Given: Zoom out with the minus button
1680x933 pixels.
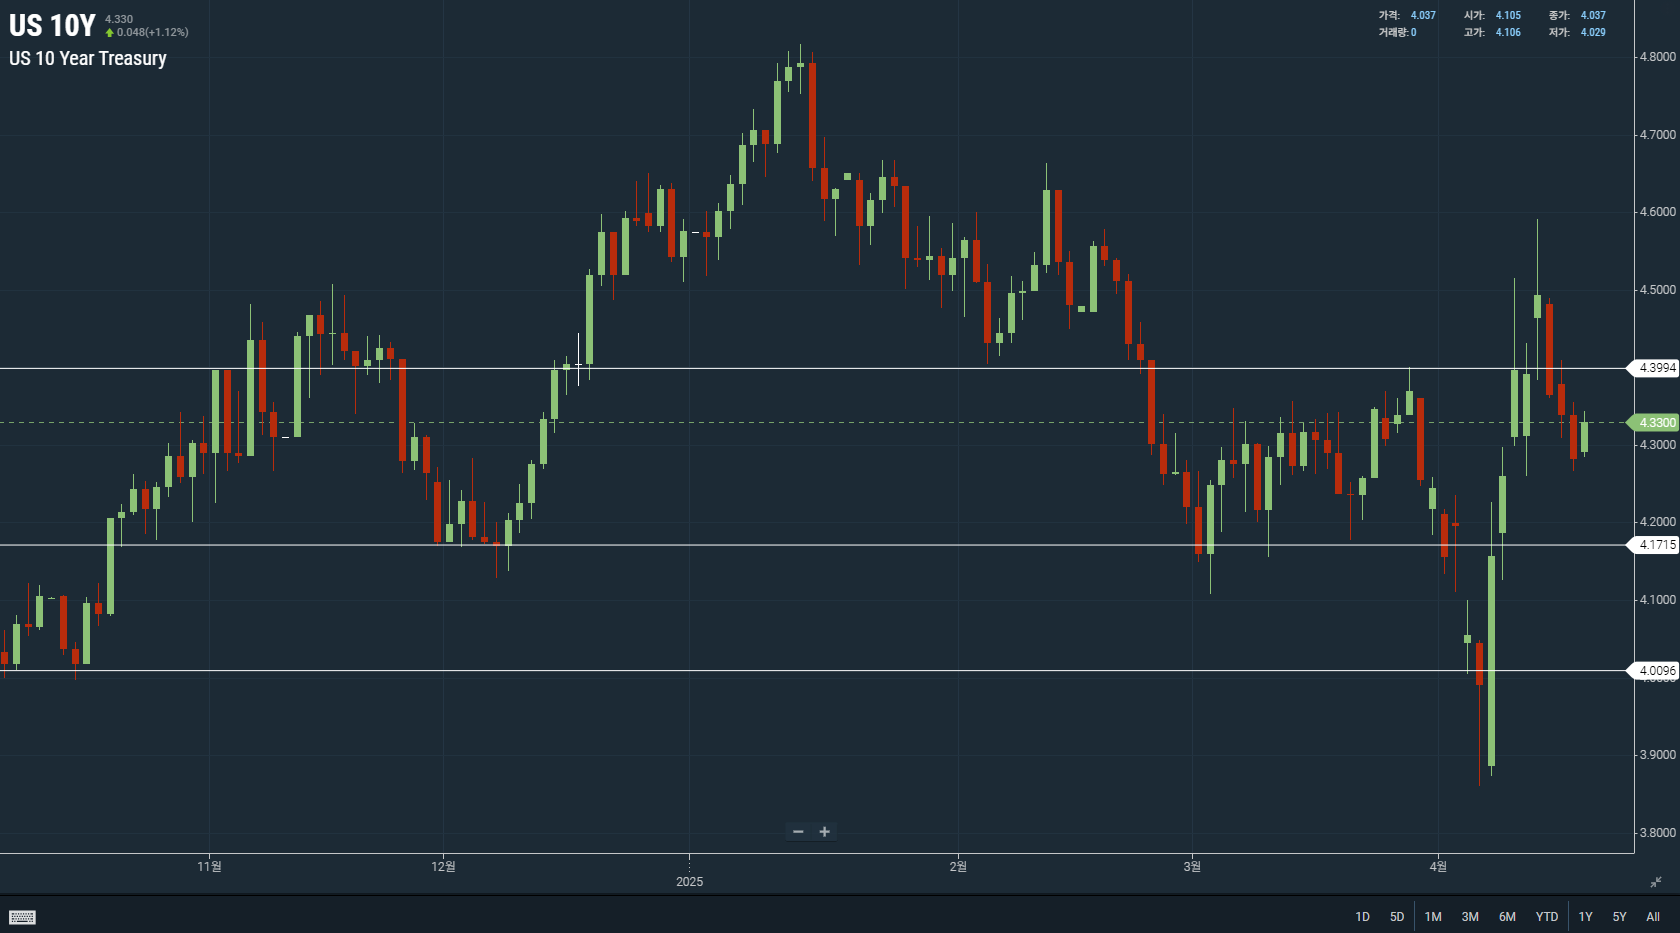Looking at the screenshot, I should tap(798, 832).
